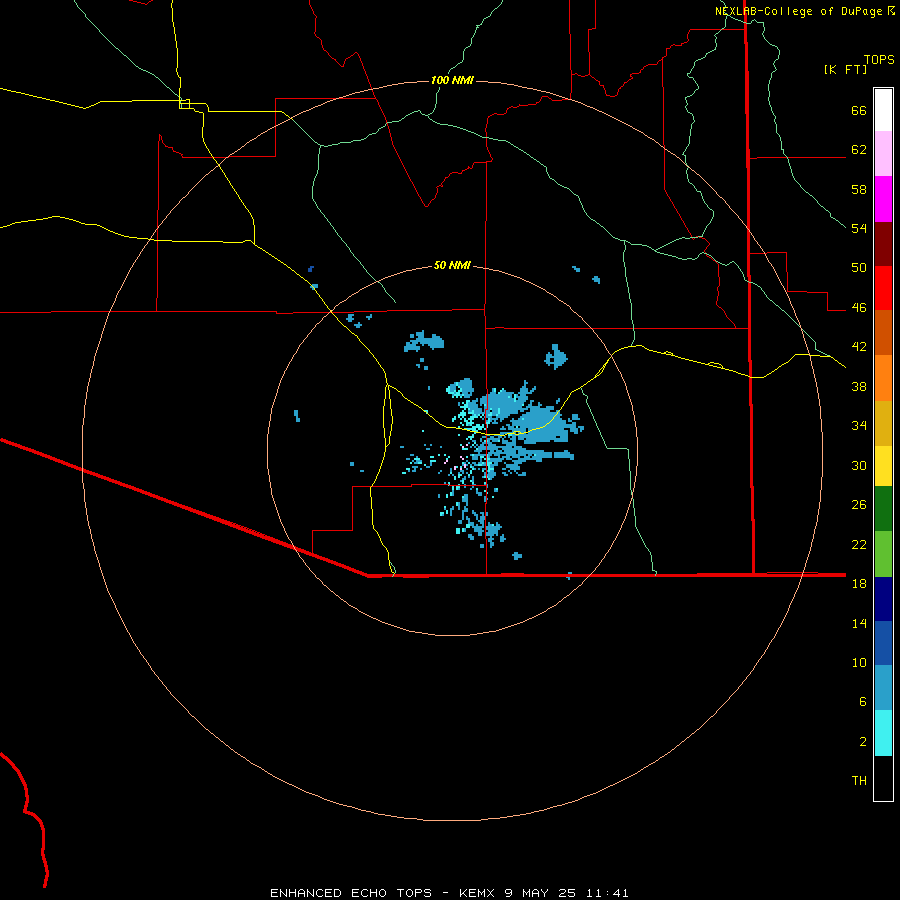The image size is (900, 900).
Task: Click the TOPS legend title
Action: pyautogui.click(x=879, y=60)
